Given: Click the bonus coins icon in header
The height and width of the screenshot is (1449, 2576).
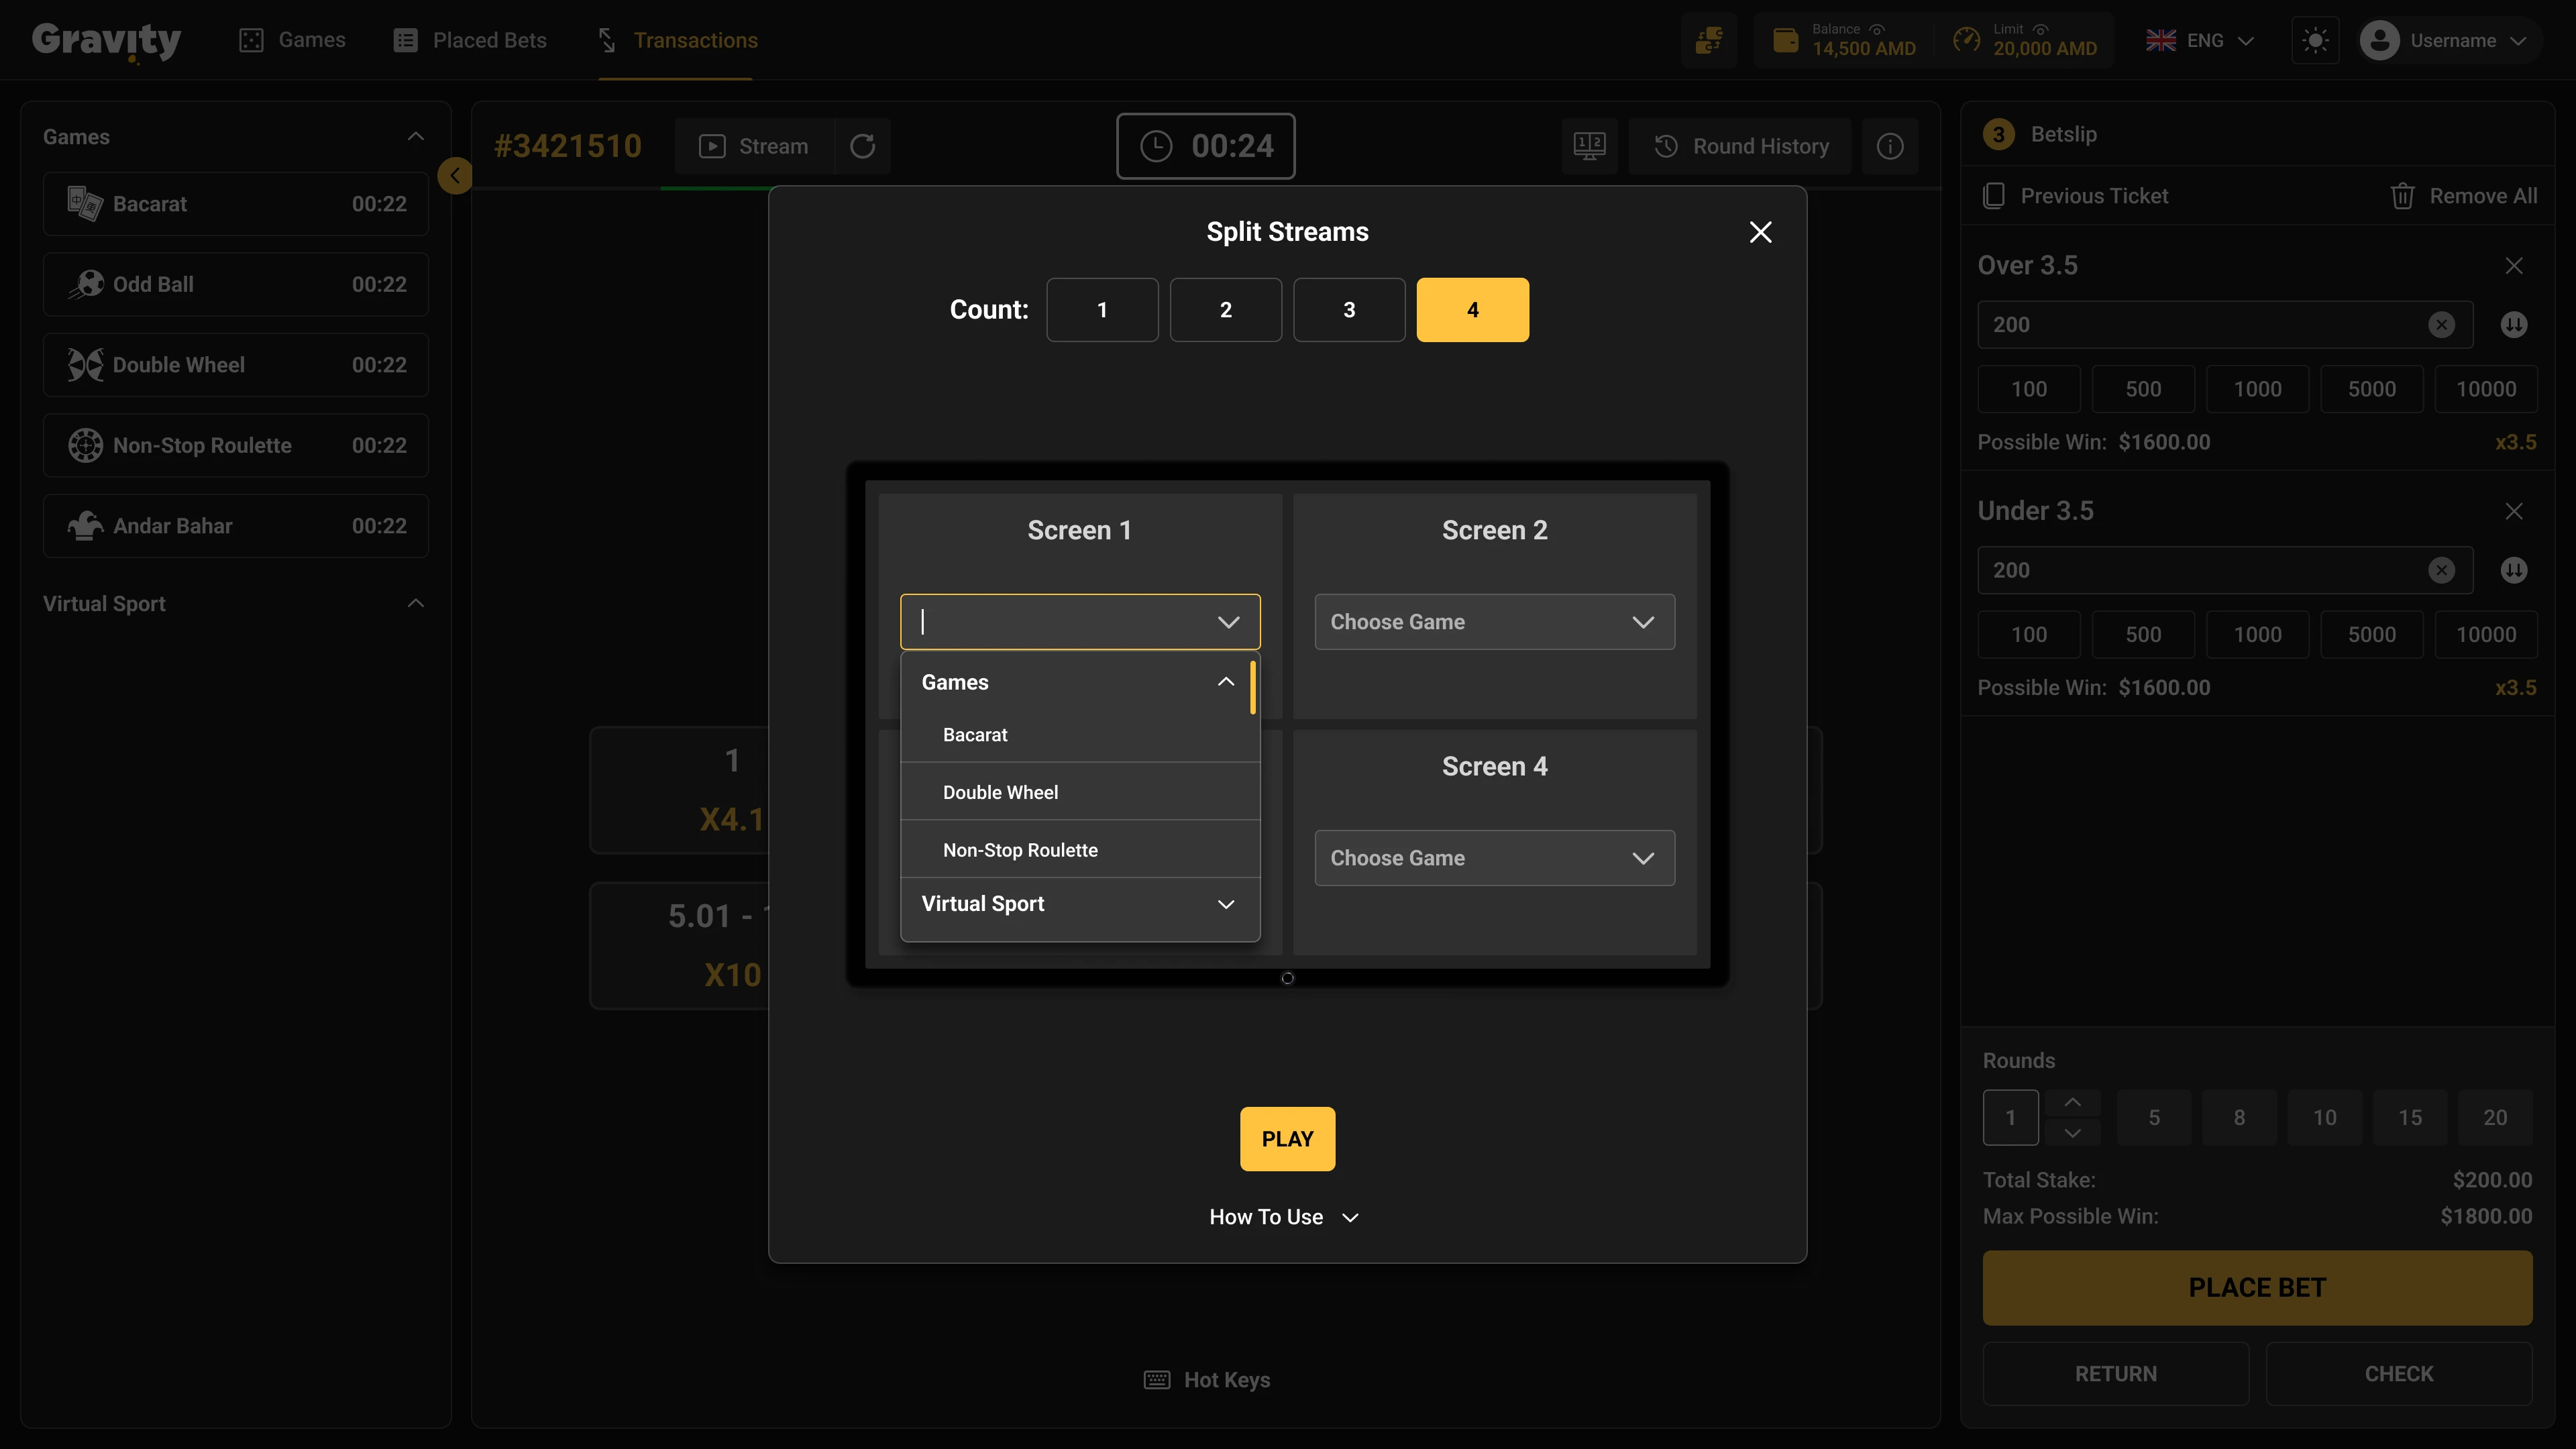Looking at the screenshot, I should click(x=1708, y=41).
